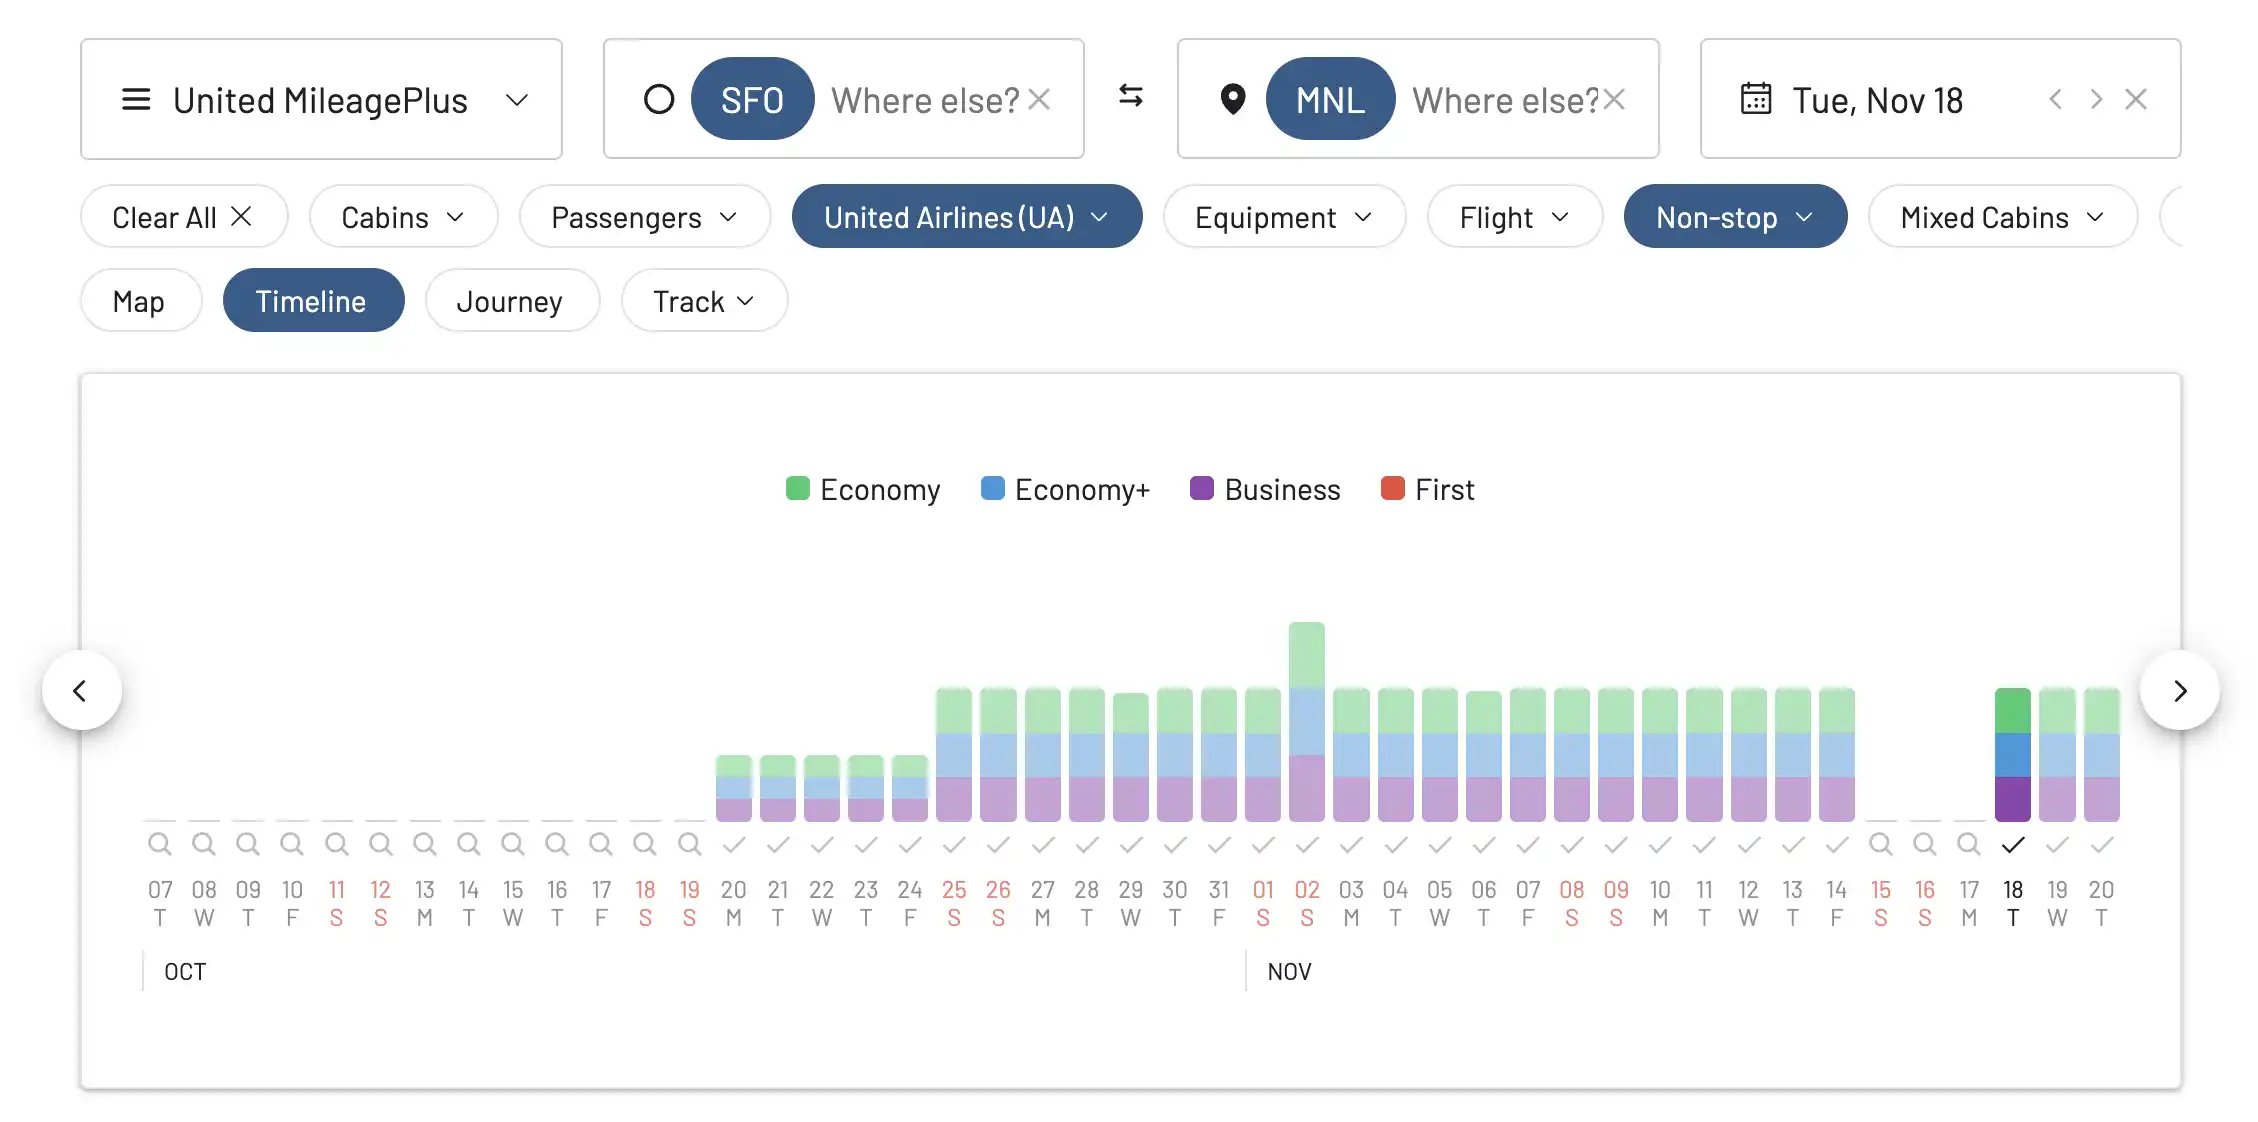This screenshot has width=2258, height=1122.
Task: Toggle Business series in chart legend
Action: tap(1265, 489)
